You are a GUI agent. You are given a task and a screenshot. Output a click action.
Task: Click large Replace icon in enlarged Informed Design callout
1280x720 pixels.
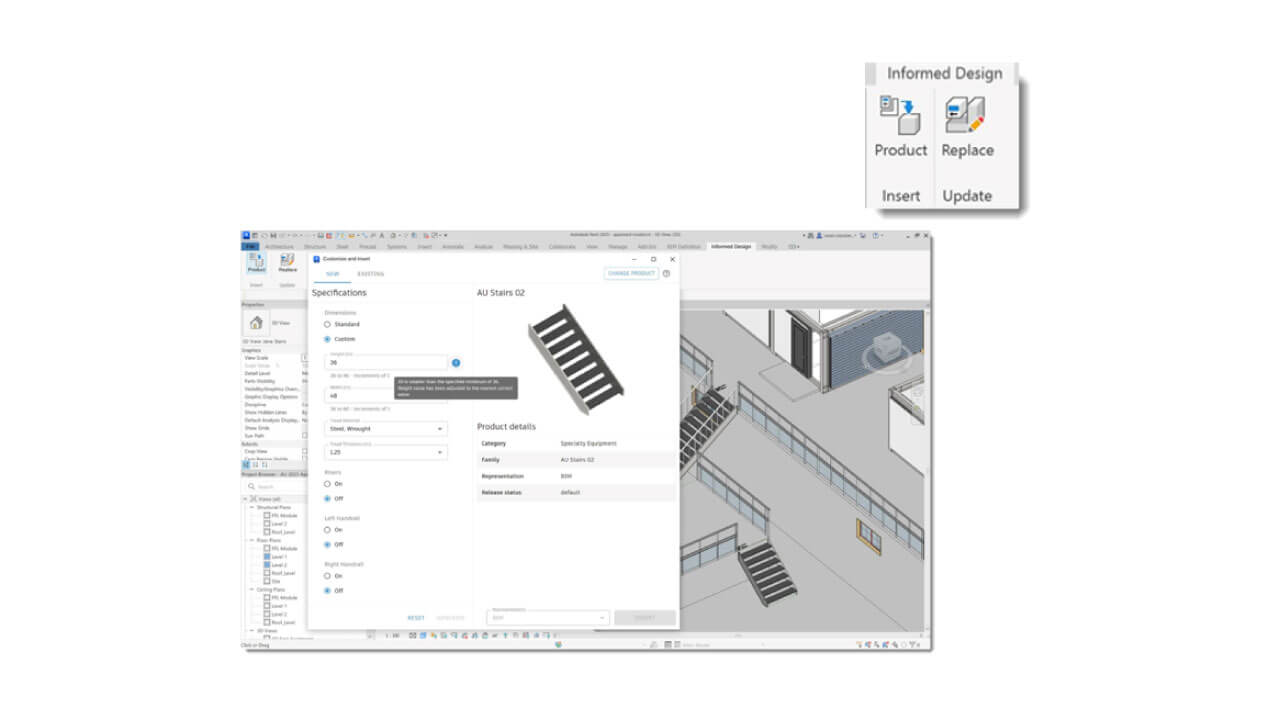click(966, 116)
